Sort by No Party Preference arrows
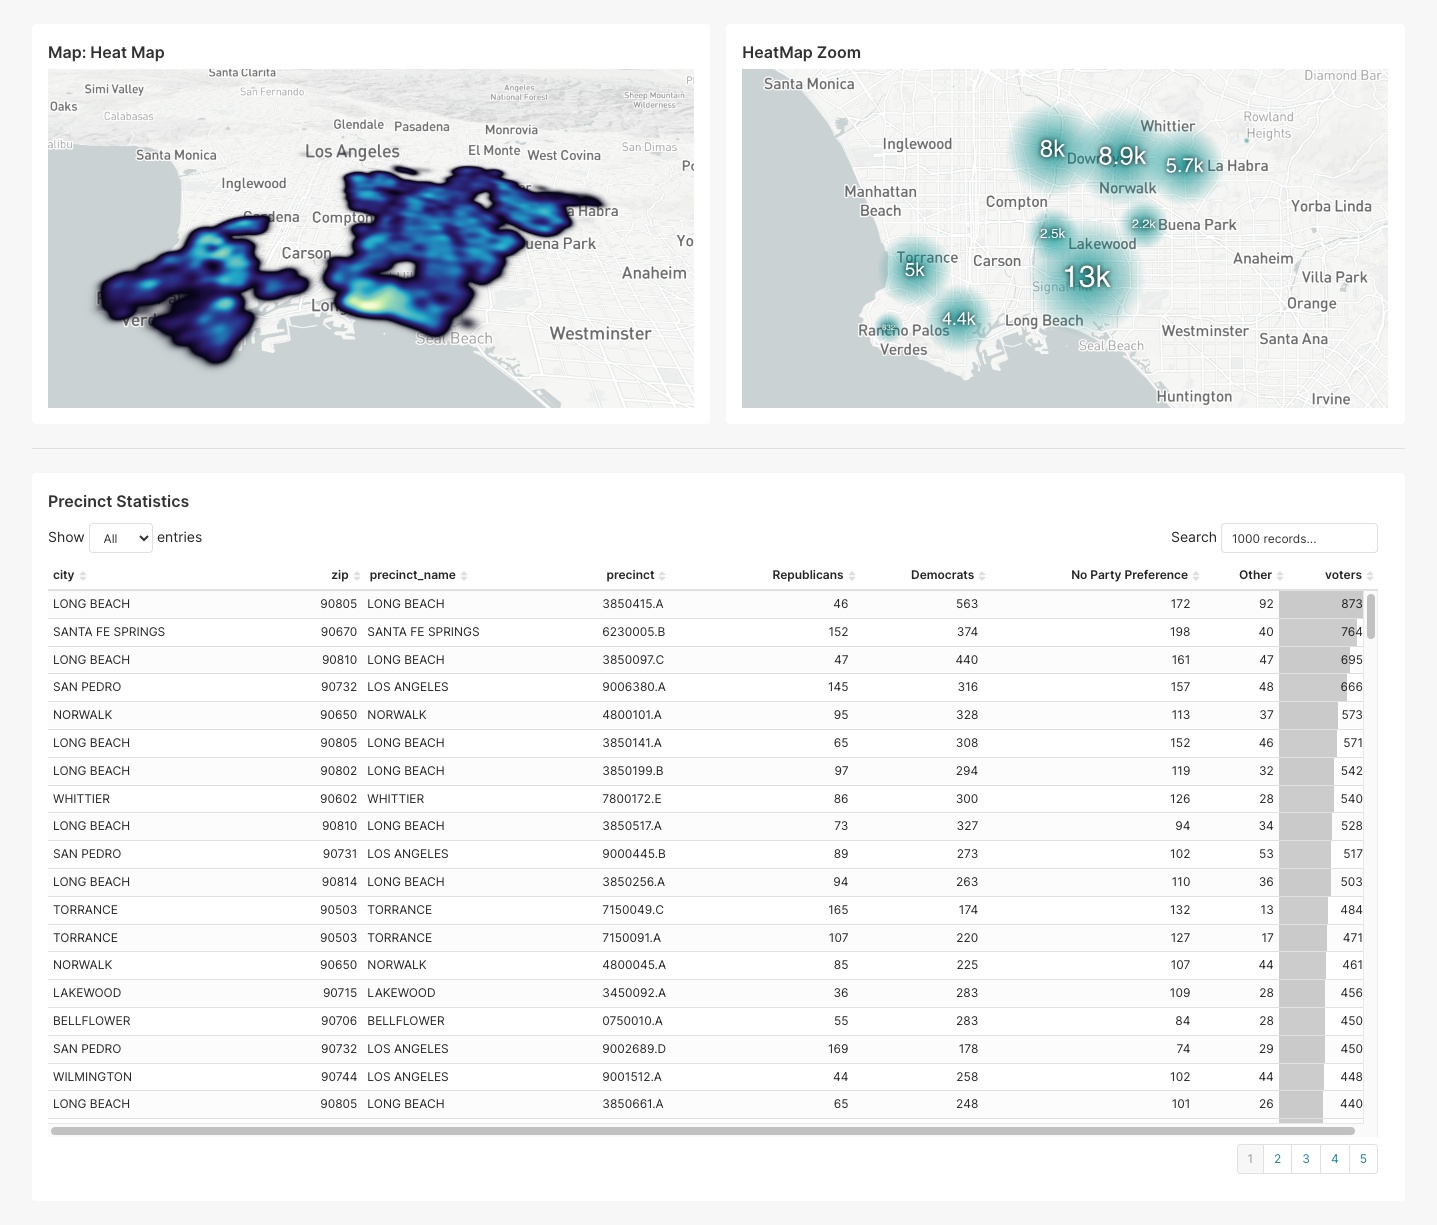Image resolution: width=1437 pixels, height=1225 pixels. [1196, 576]
